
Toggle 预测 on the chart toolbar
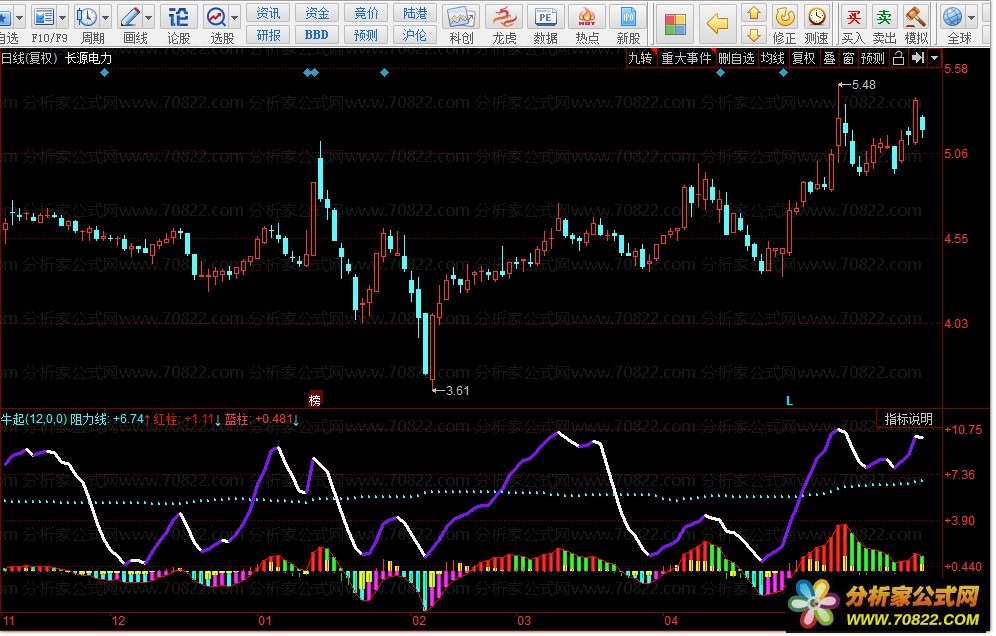click(873, 58)
